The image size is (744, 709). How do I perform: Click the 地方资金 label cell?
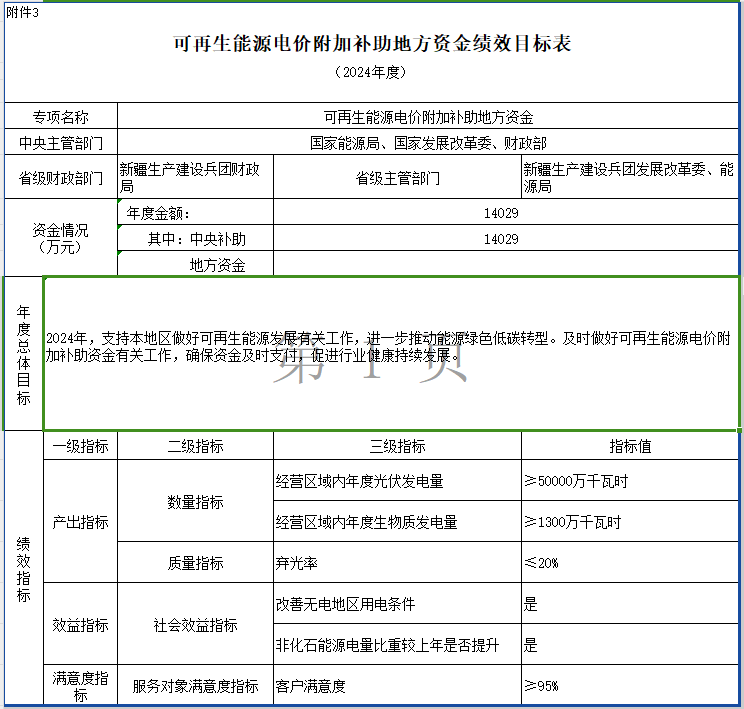(217, 265)
